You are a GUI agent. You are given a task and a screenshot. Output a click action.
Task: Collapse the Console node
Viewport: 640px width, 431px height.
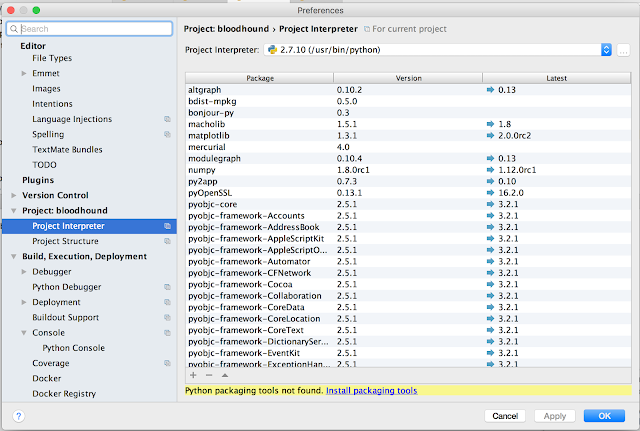click(x=24, y=333)
